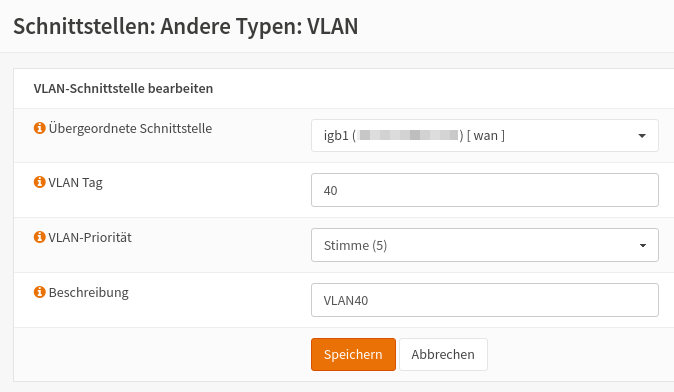The width and height of the screenshot is (674, 392).
Task: Click into the VLAN40 description field
Action: click(x=484, y=300)
